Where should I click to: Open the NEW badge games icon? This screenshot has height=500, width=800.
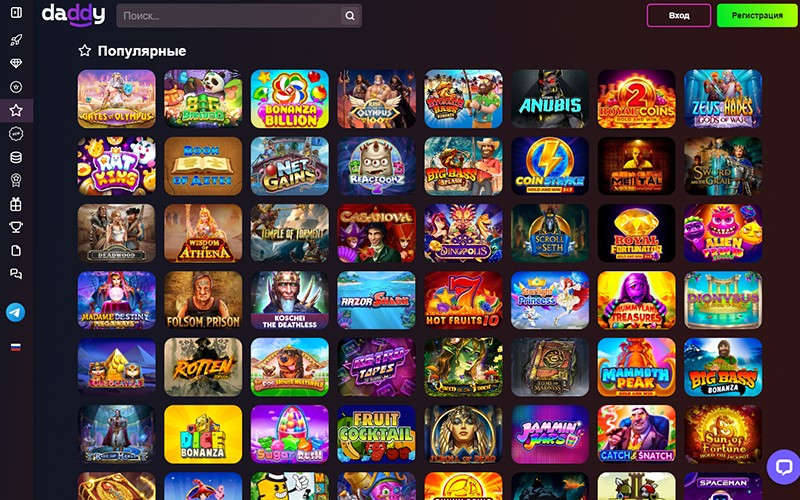[16, 134]
